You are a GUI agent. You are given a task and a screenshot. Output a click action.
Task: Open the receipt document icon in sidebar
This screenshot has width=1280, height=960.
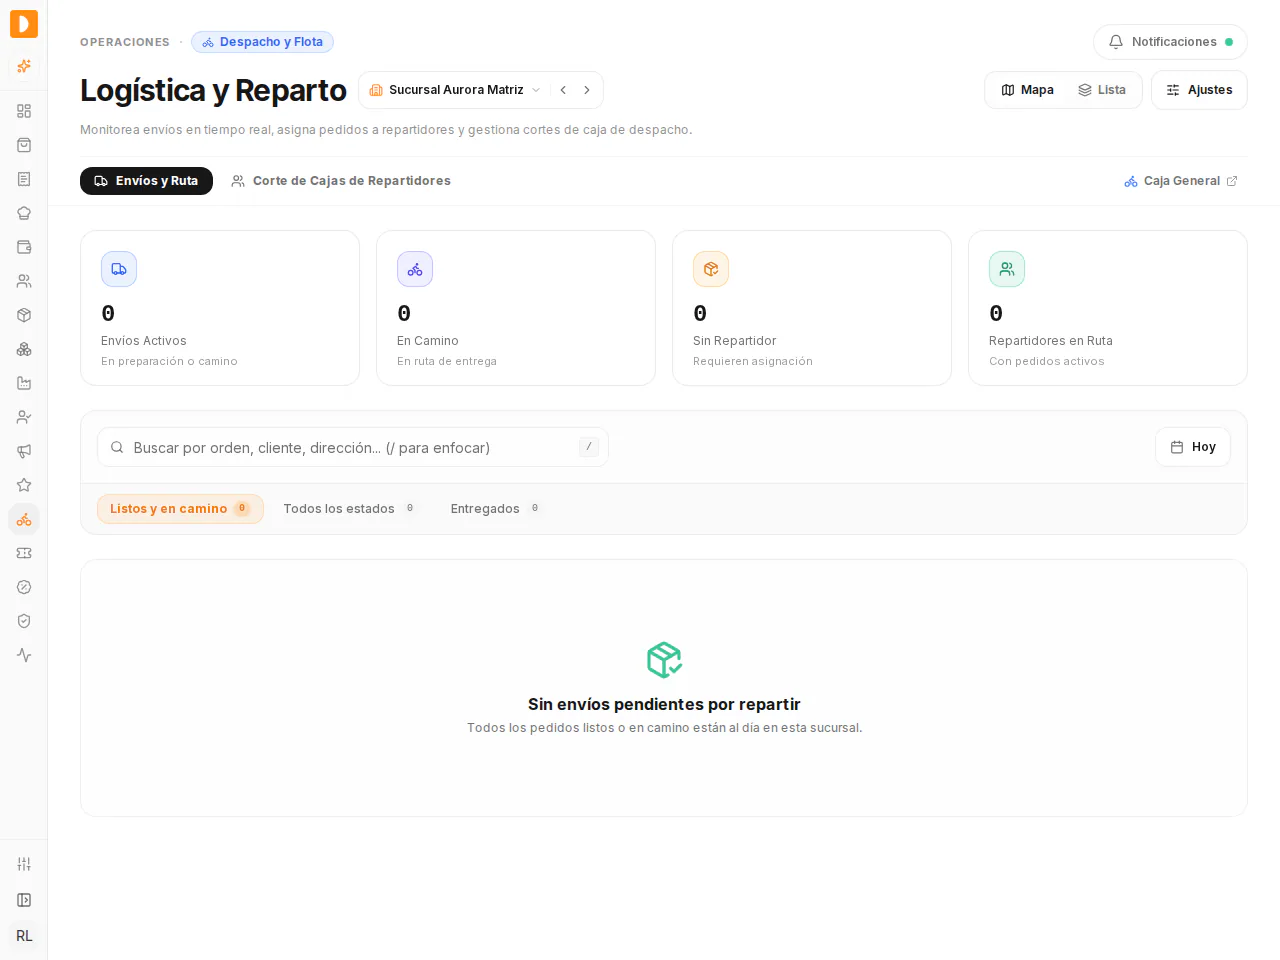[x=24, y=179]
